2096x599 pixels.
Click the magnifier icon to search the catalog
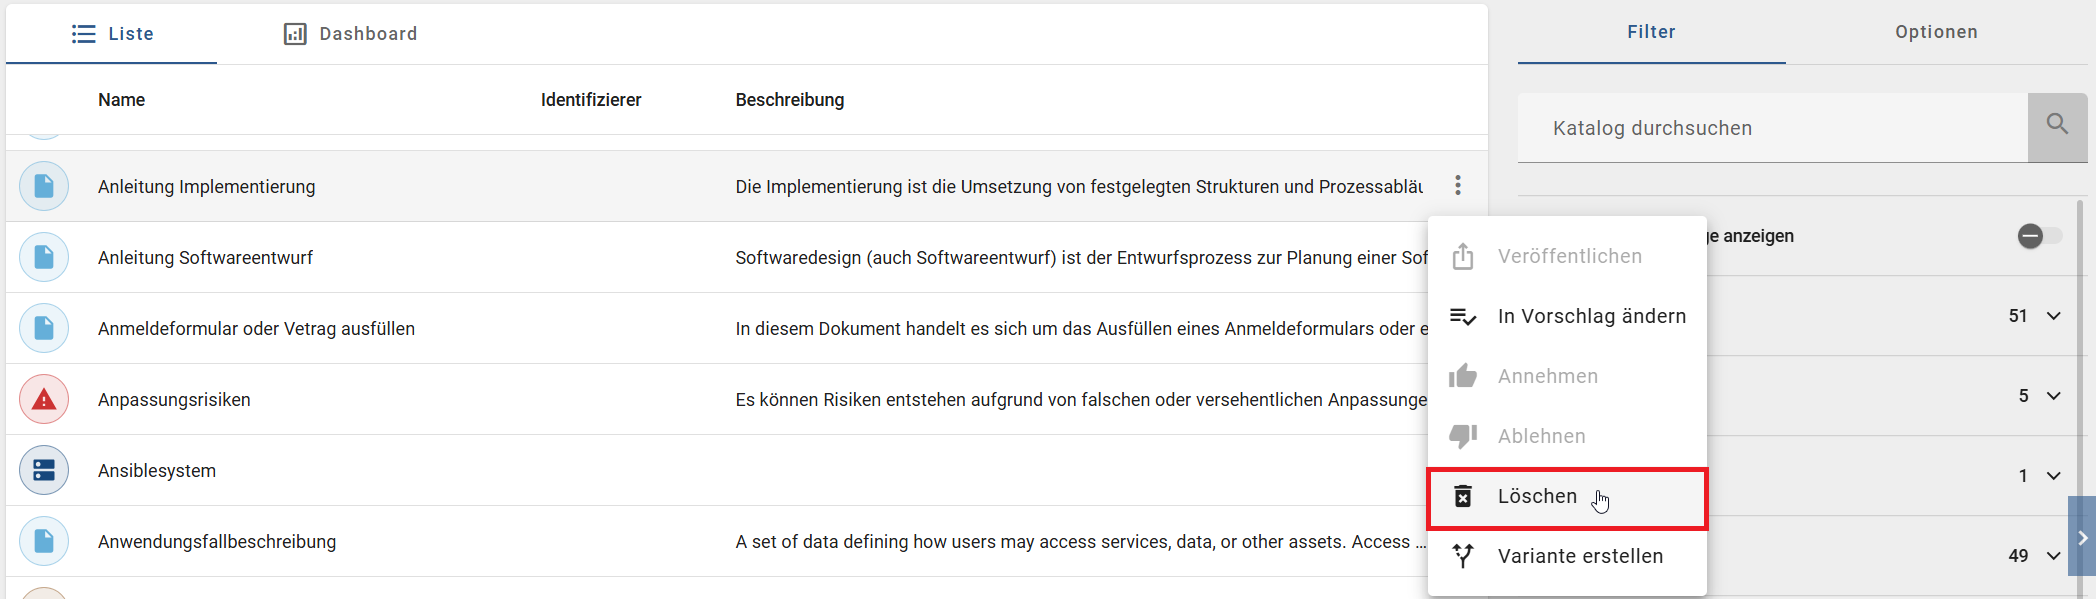2057,124
